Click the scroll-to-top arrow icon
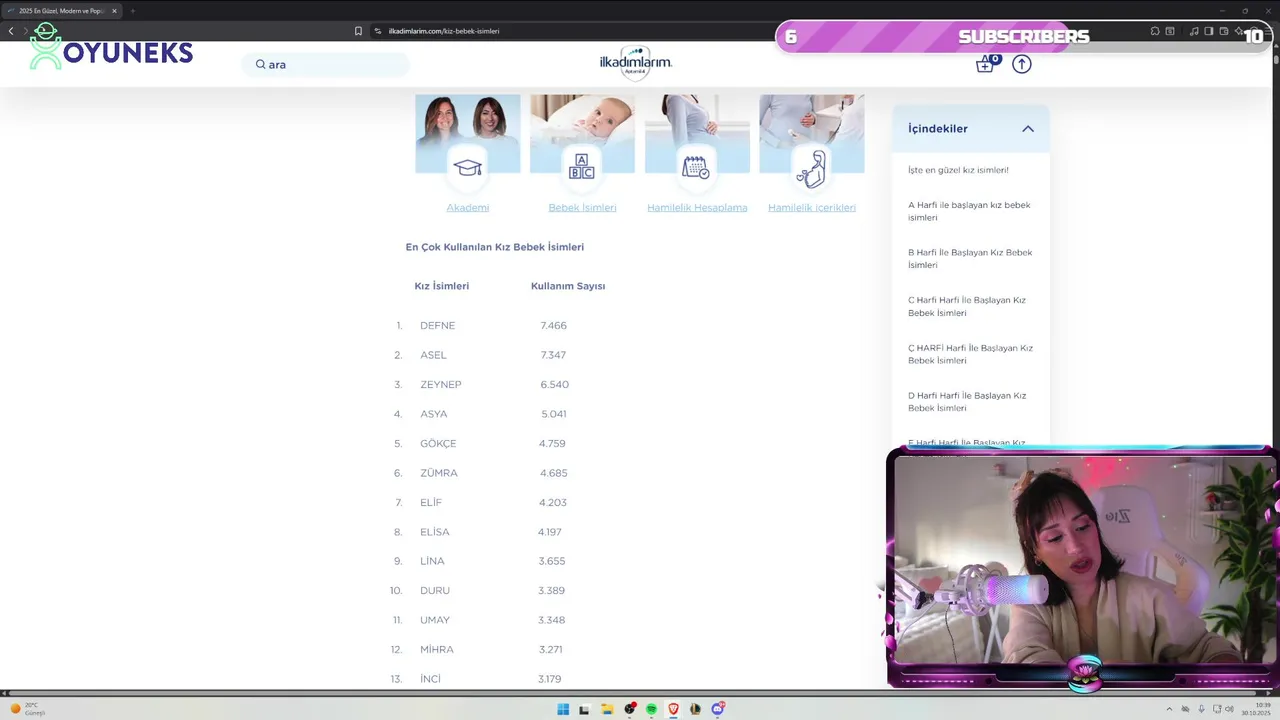The image size is (1280, 720). [x=1021, y=64]
